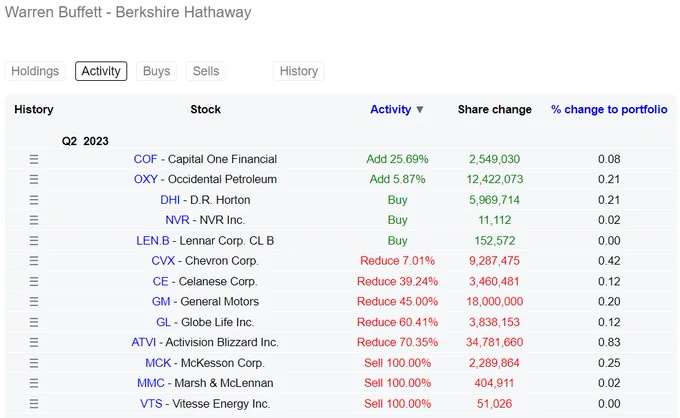
Task: Open the LEN.B ticker link
Action: (x=153, y=241)
